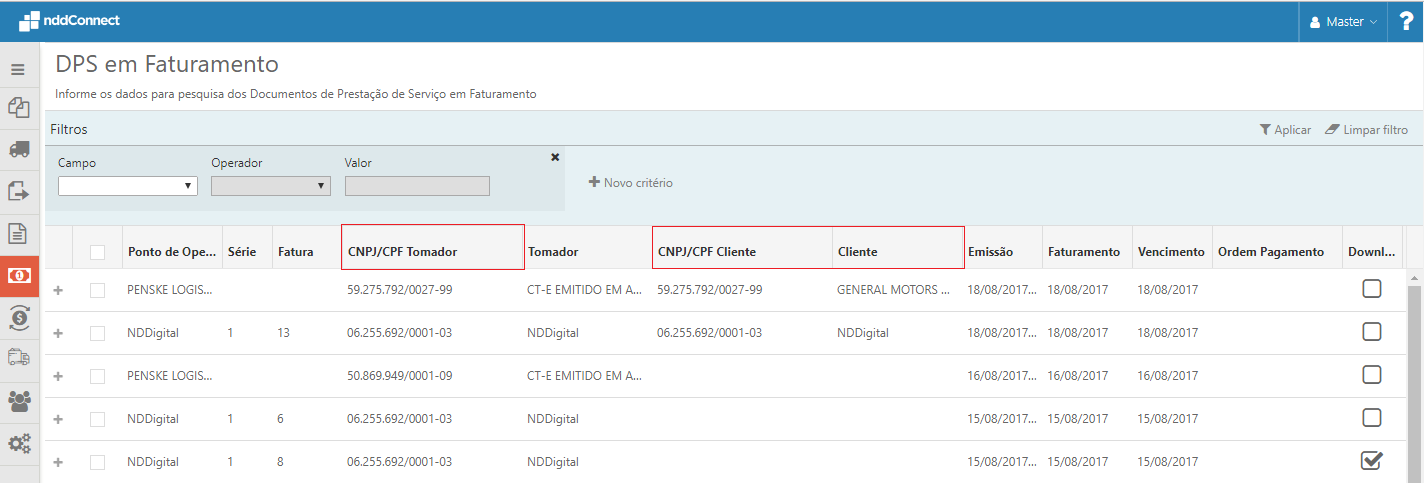Expand the NDDigital row with Fatura 13
The image size is (1424, 488).
click(x=58, y=333)
